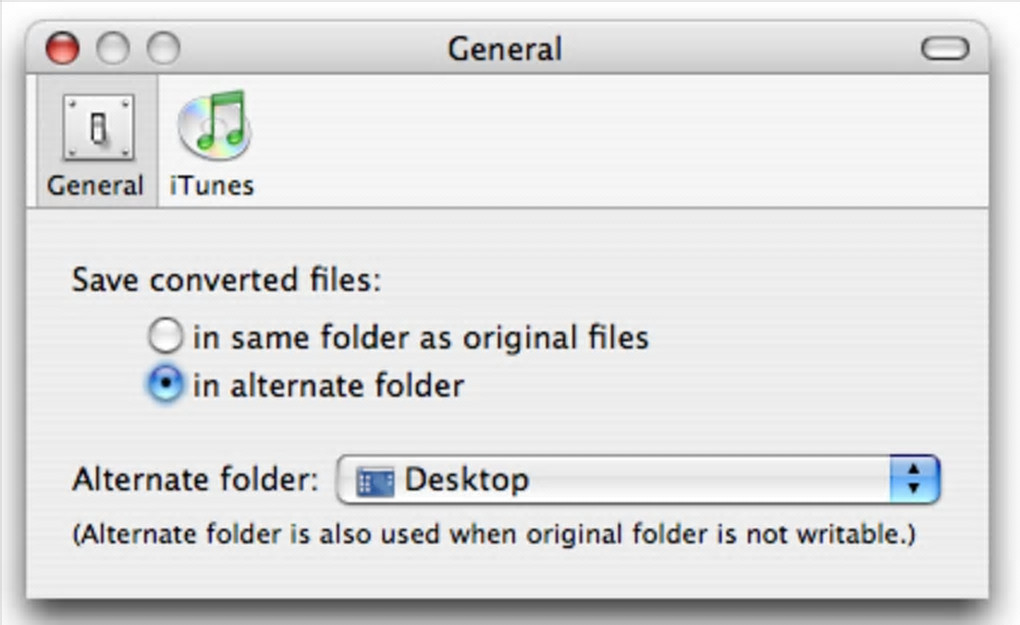Open iTunes preferences via the CD icon

point(213,124)
